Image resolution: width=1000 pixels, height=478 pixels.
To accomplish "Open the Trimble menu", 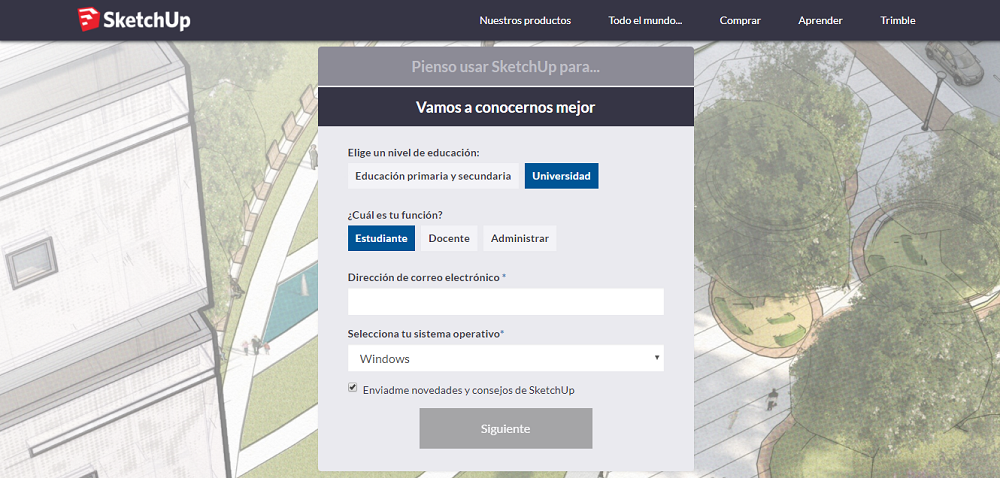I will coord(898,20).
